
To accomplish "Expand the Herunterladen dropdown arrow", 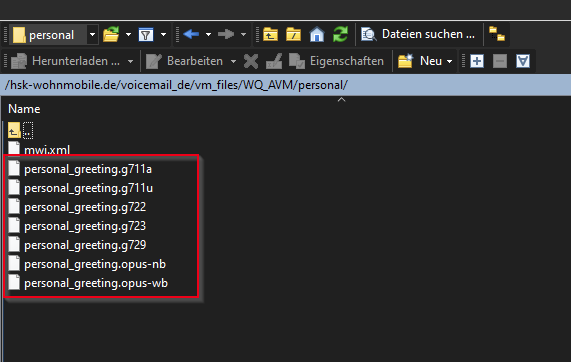I will 130,61.
